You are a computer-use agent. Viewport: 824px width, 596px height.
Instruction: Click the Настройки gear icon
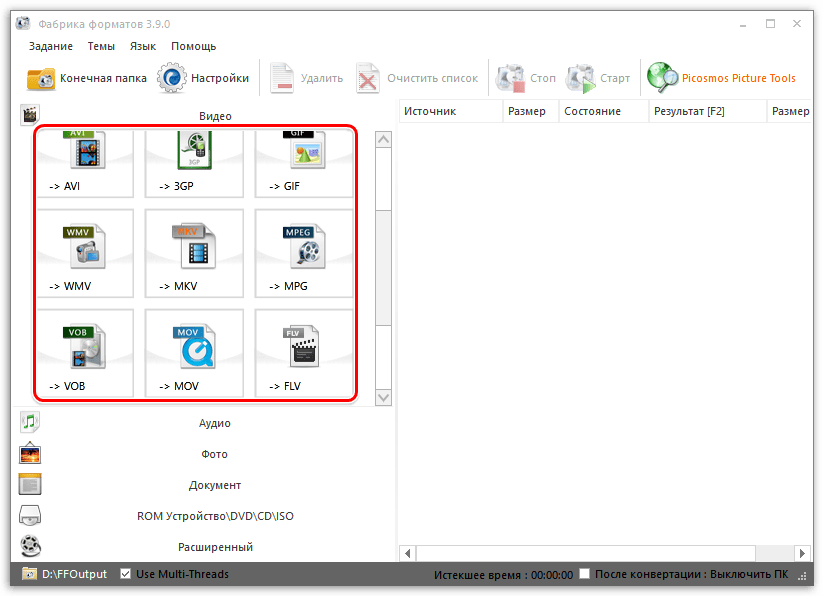171,78
